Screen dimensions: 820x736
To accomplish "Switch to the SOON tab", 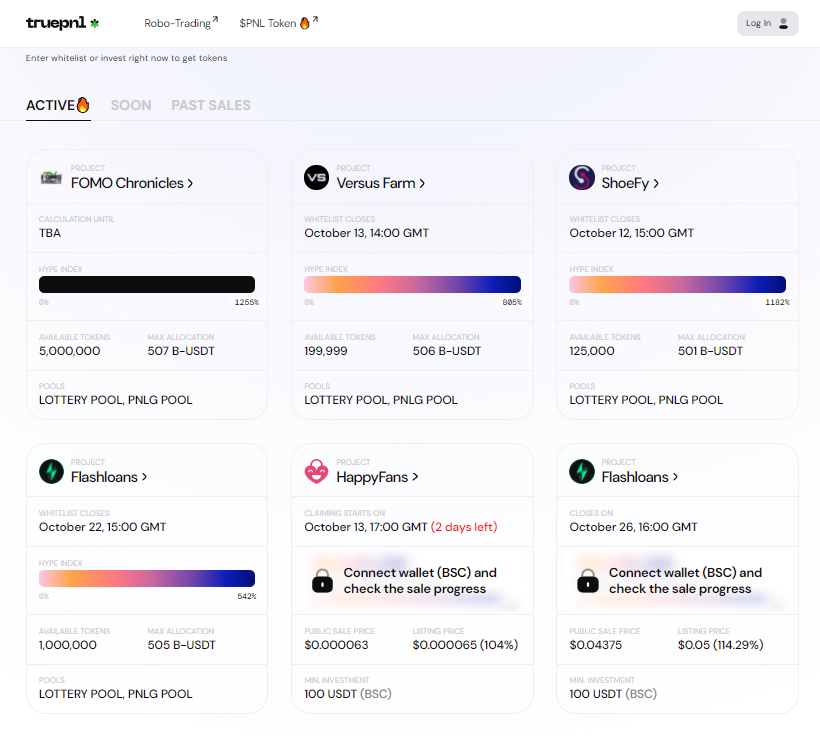I will pyautogui.click(x=131, y=105).
